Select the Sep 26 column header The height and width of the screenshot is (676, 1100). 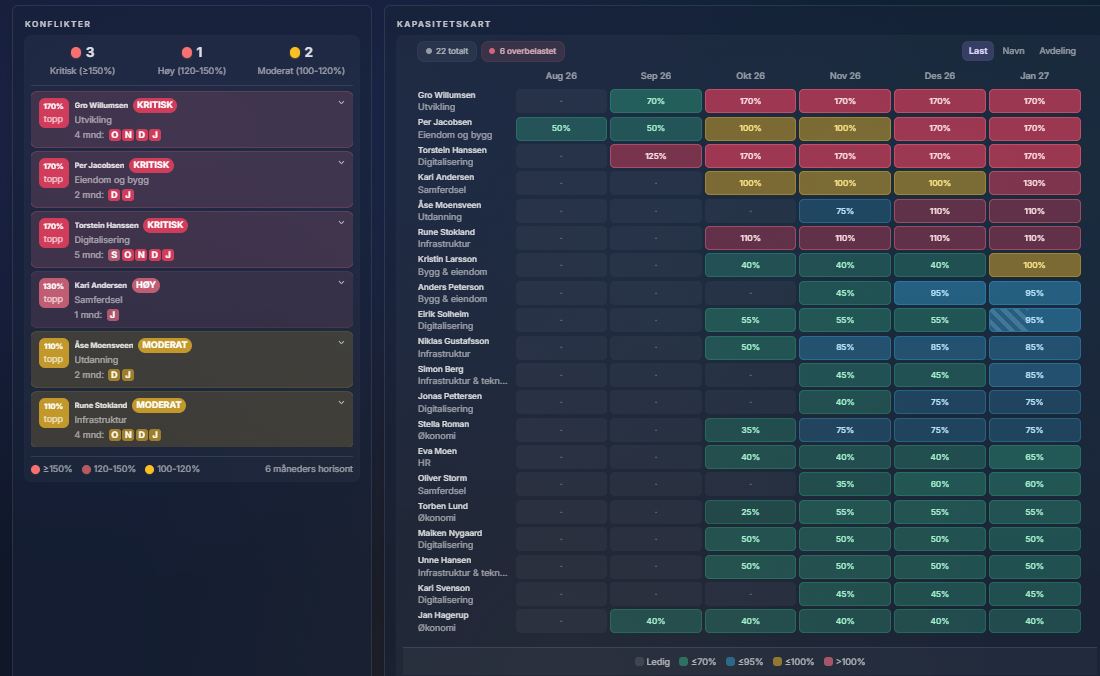click(x=655, y=76)
